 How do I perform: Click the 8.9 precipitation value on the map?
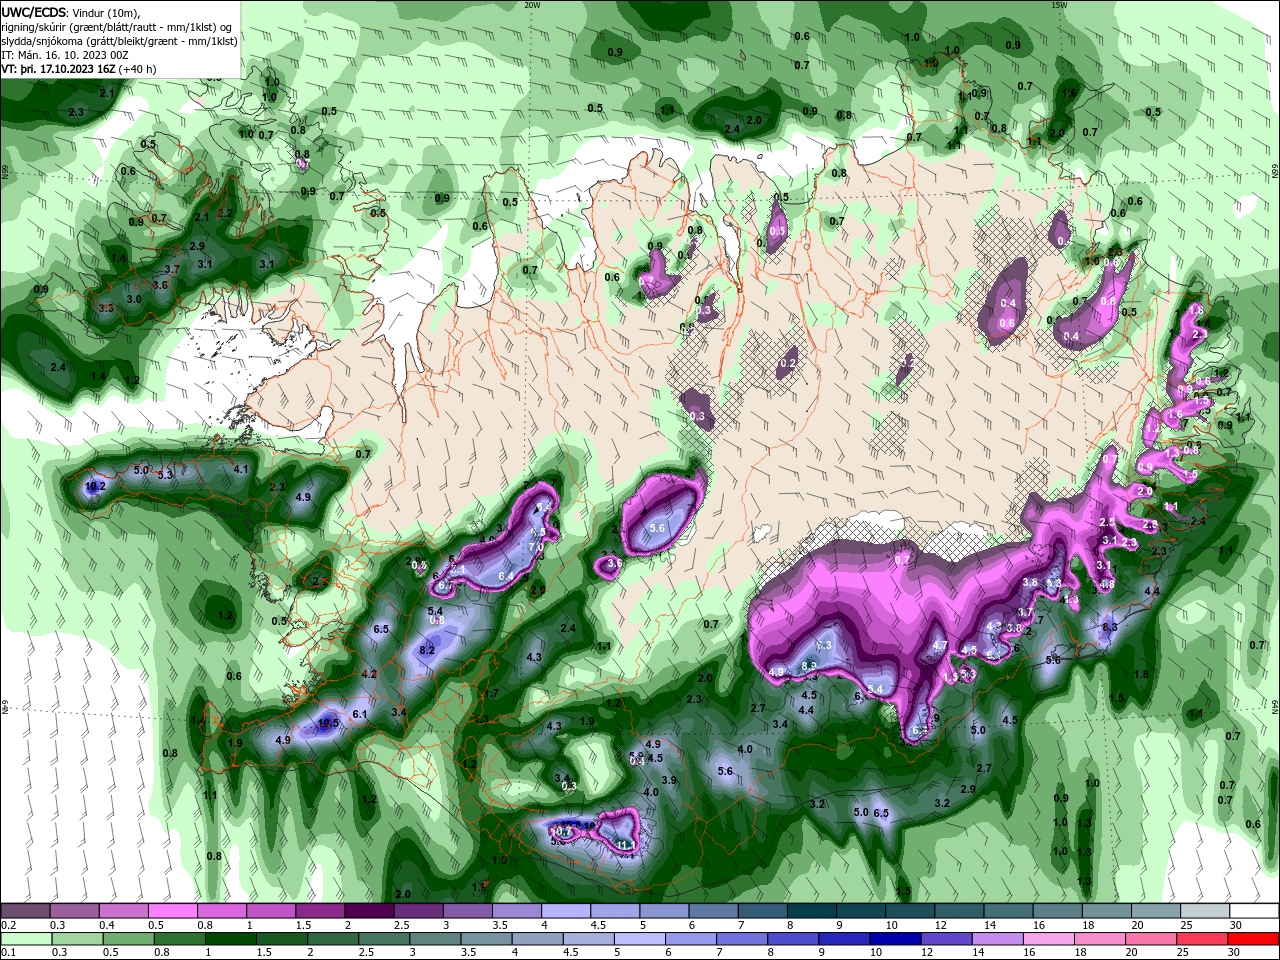(809, 666)
